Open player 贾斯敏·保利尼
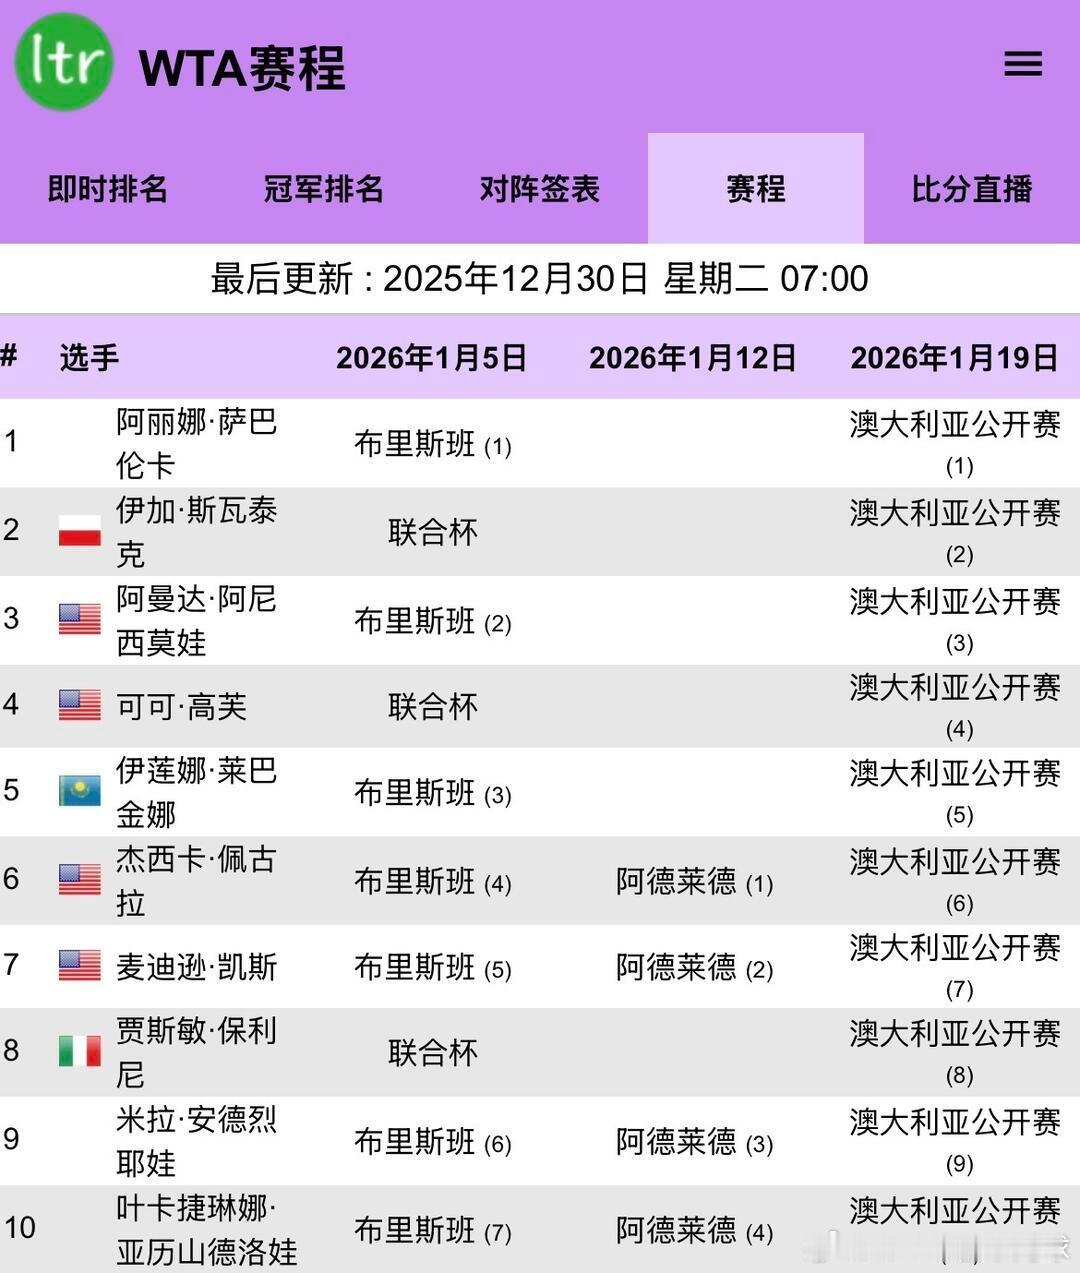 point(197,1052)
